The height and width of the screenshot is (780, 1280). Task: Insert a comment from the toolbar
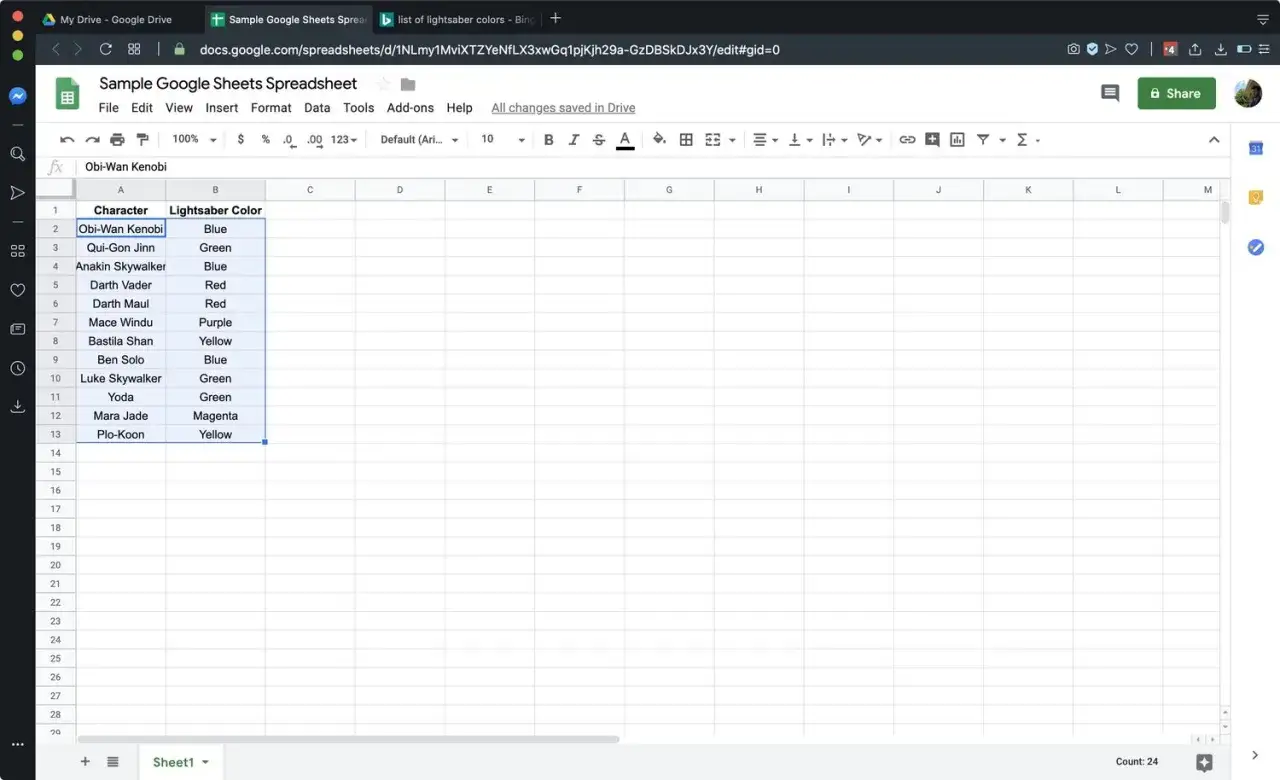point(932,140)
